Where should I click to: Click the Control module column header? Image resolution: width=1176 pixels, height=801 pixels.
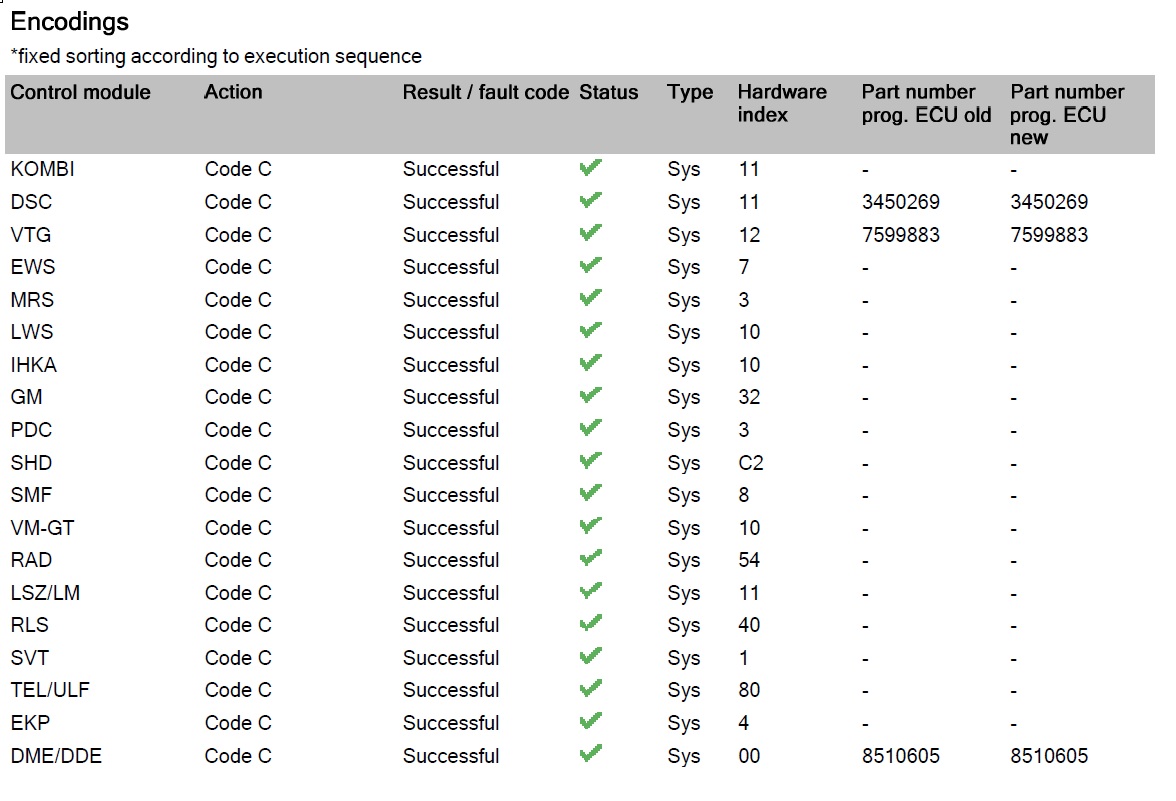[x=80, y=92]
